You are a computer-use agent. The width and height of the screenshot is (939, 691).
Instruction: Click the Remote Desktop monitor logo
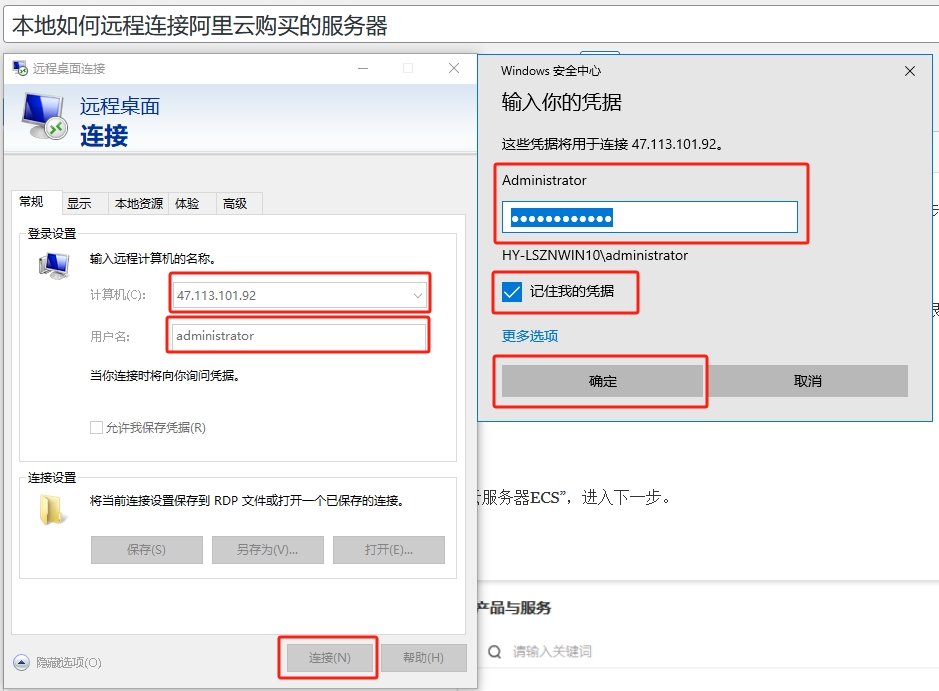pos(44,117)
